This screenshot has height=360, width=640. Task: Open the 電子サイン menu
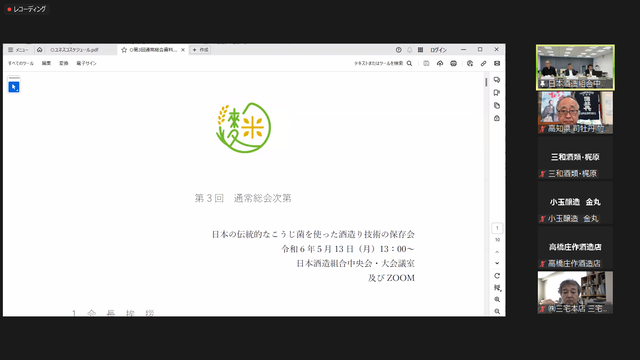(86, 63)
